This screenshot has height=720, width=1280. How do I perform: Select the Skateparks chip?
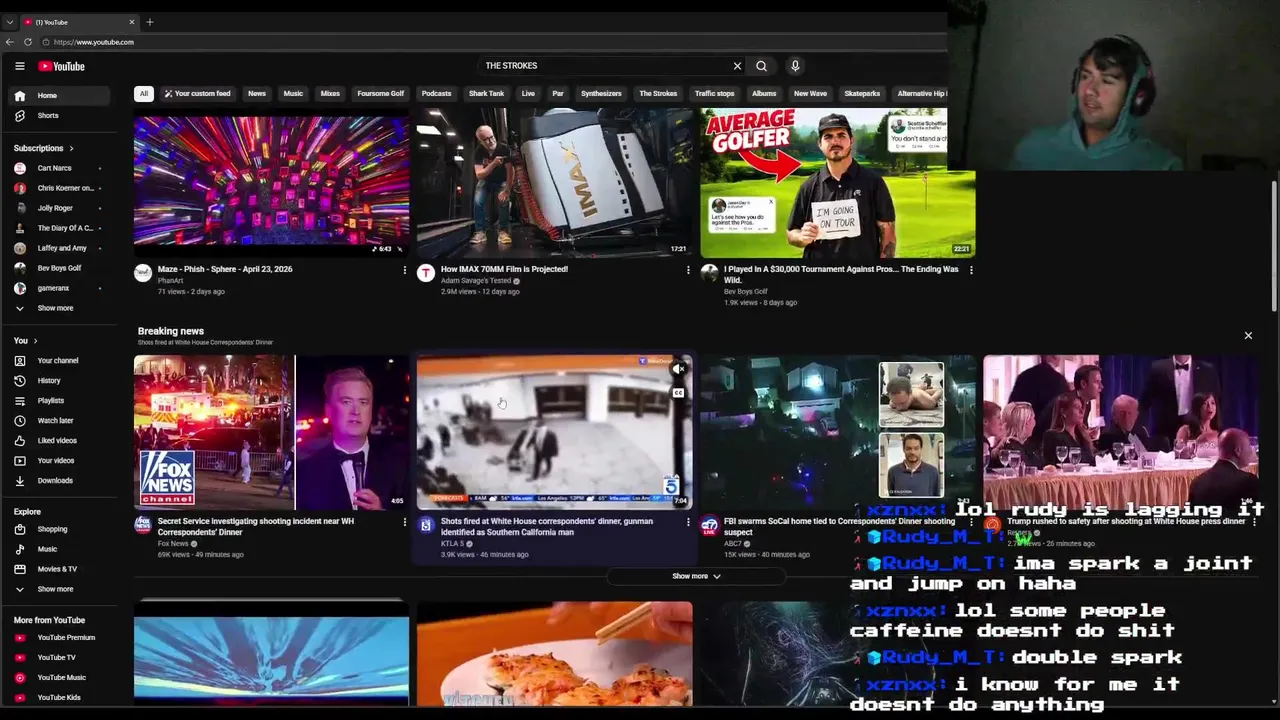(x=862, y=94)
